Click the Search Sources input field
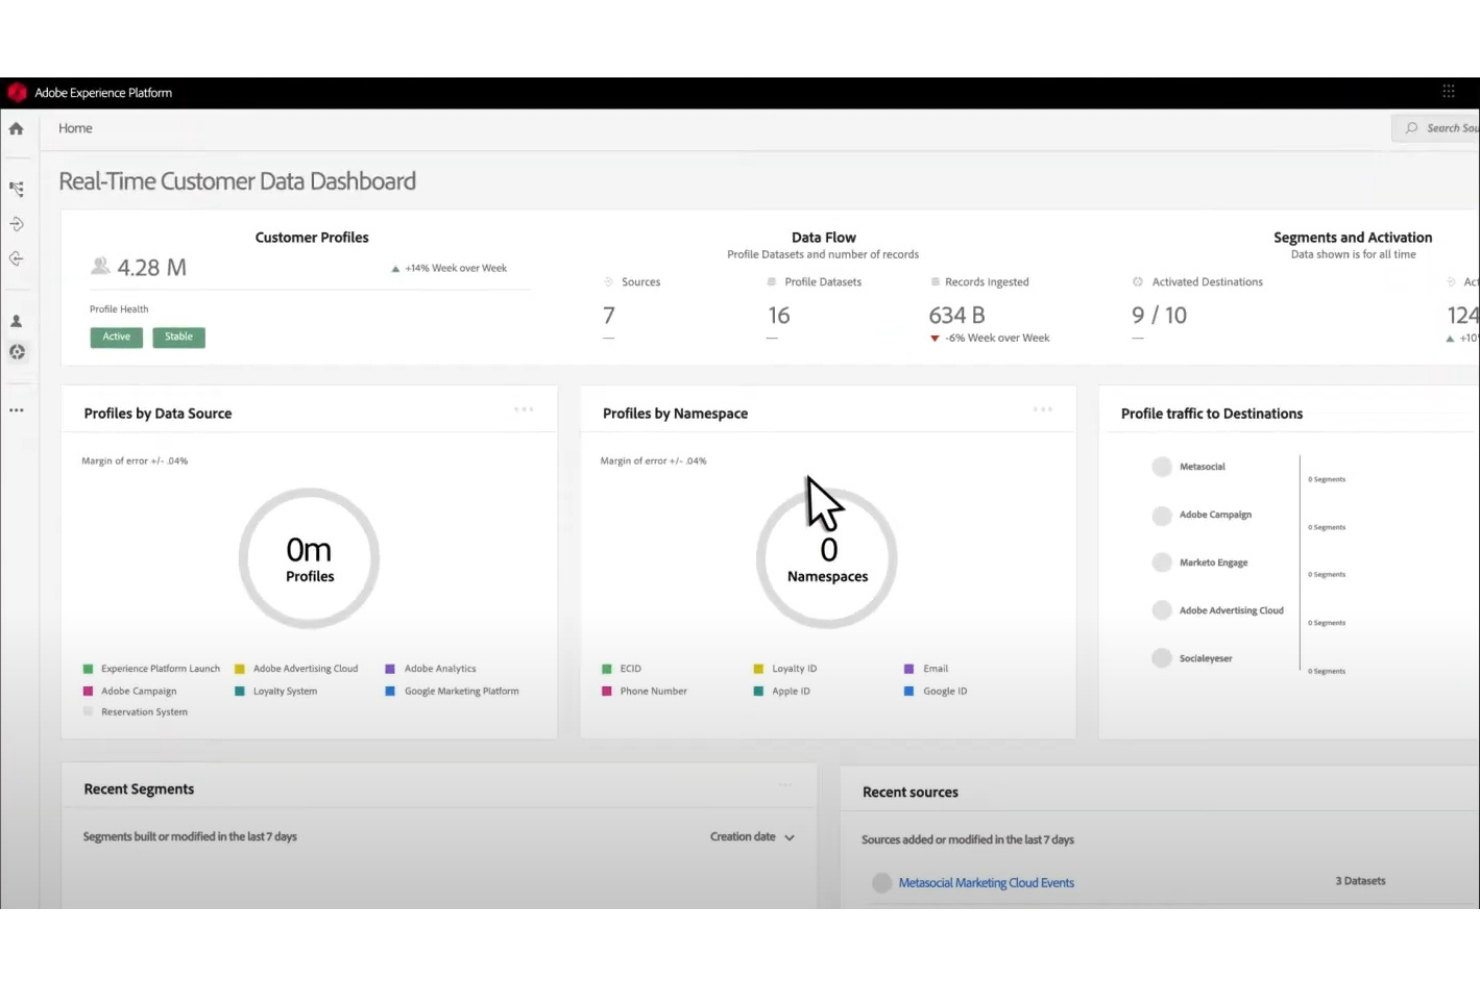The height and width of the screenshot is (987, 1480). coord(1440,128)
